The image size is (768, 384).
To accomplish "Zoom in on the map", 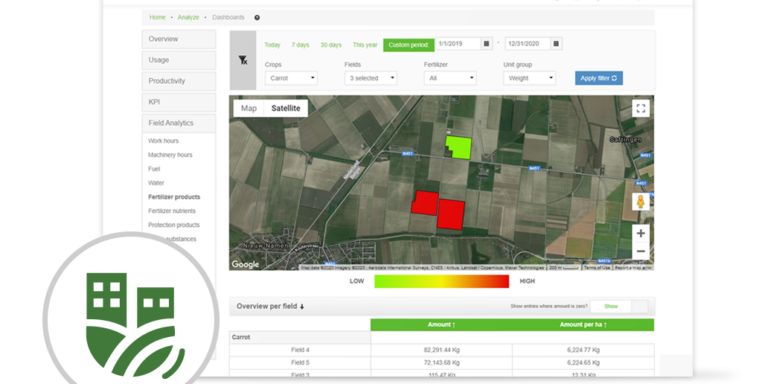I will [641, 234].
